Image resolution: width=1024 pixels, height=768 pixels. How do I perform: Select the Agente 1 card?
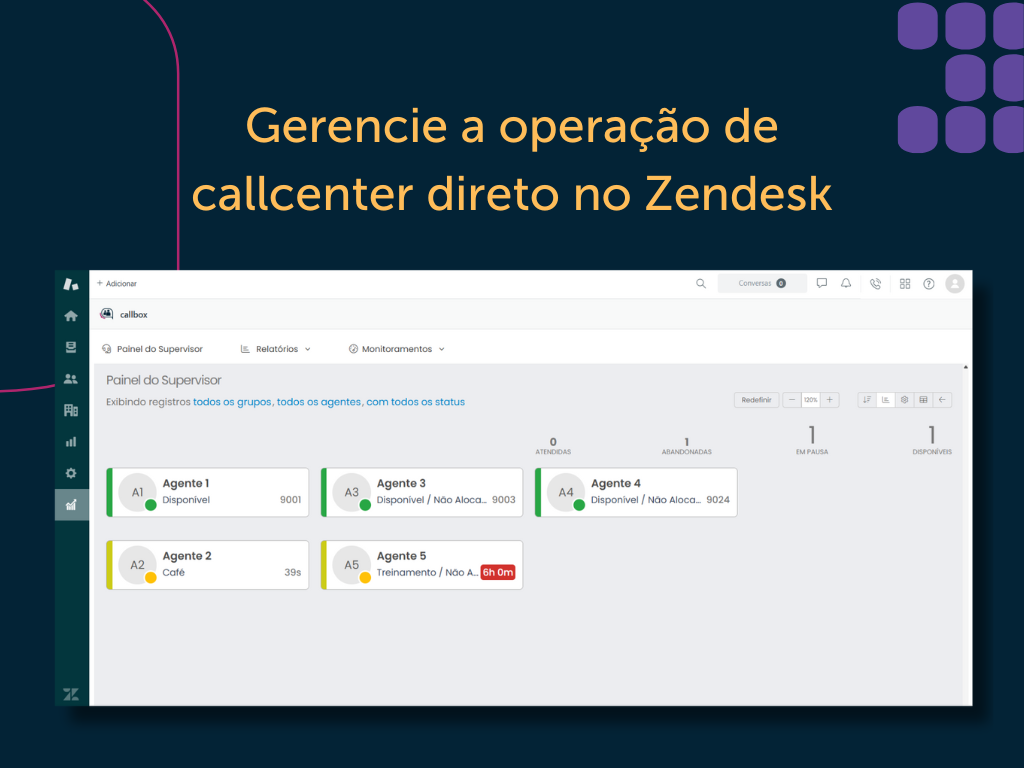point(208,492)
